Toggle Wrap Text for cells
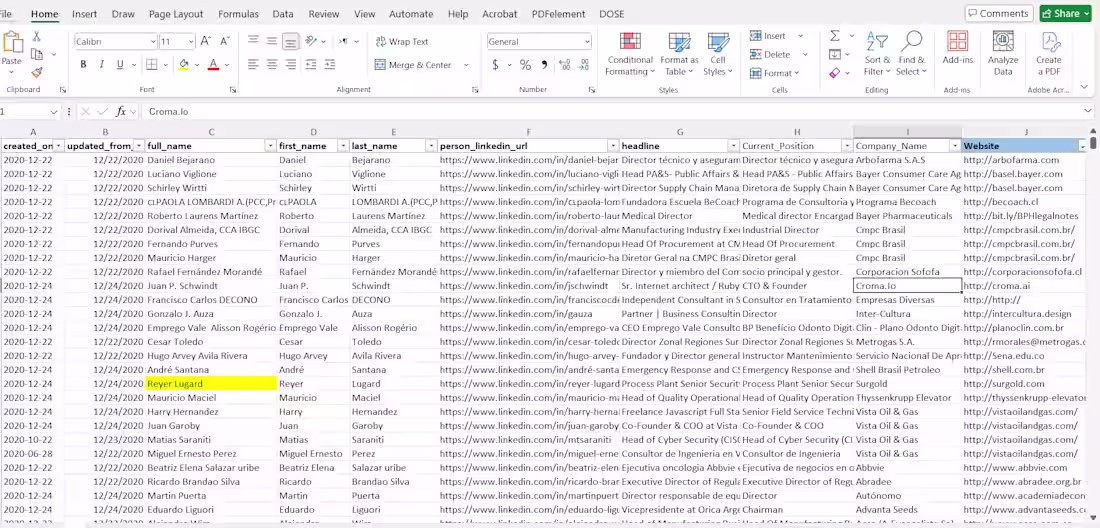This screenshot has height=528, width=1100. [402, 41]
